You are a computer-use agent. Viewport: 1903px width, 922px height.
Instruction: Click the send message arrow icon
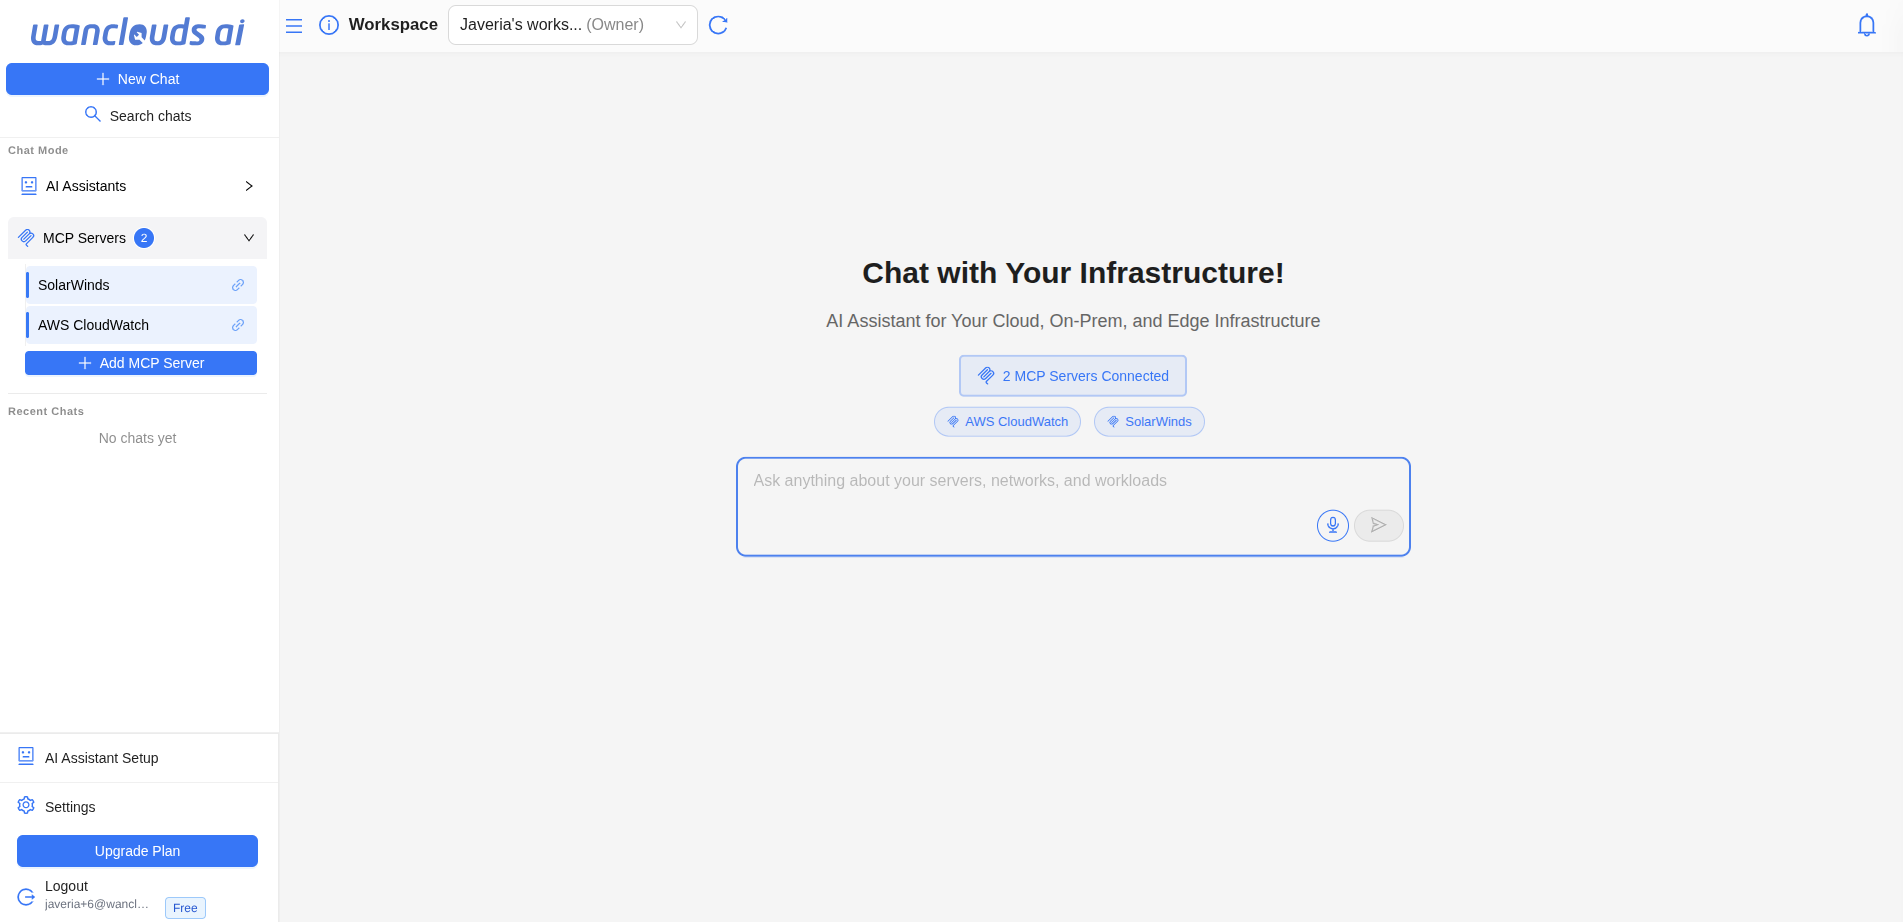[x=1378, y=525]
